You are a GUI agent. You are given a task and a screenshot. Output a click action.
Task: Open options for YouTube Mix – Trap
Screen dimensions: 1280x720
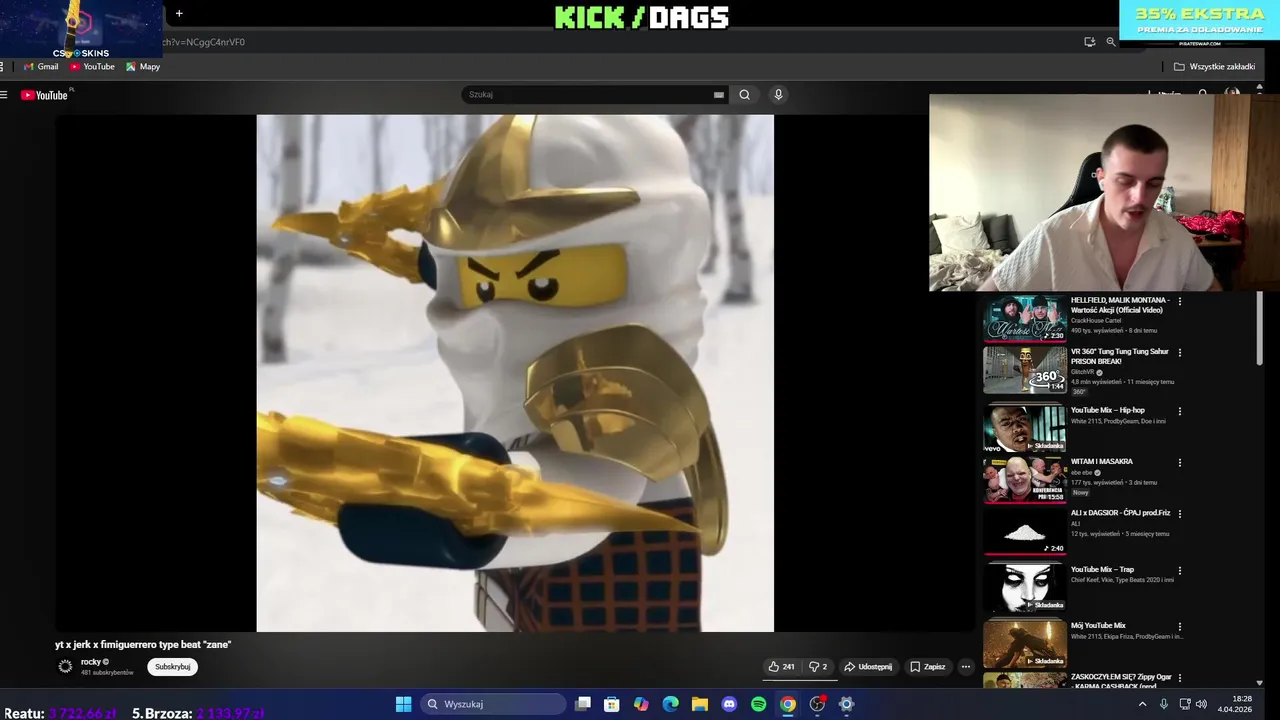coord(1180,571)
